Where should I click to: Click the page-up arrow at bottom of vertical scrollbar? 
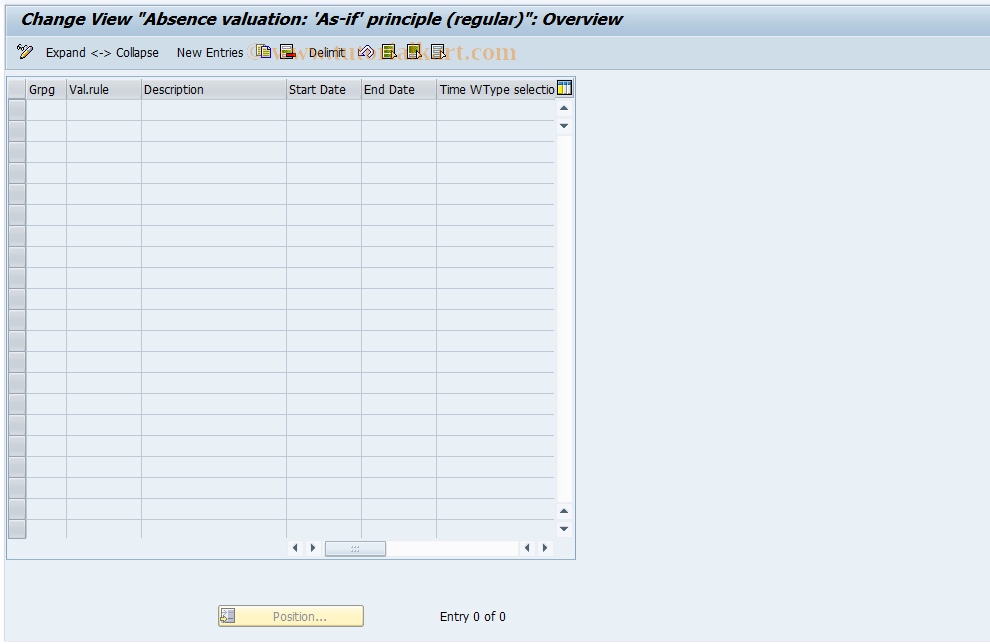click(x=564, y=511)
